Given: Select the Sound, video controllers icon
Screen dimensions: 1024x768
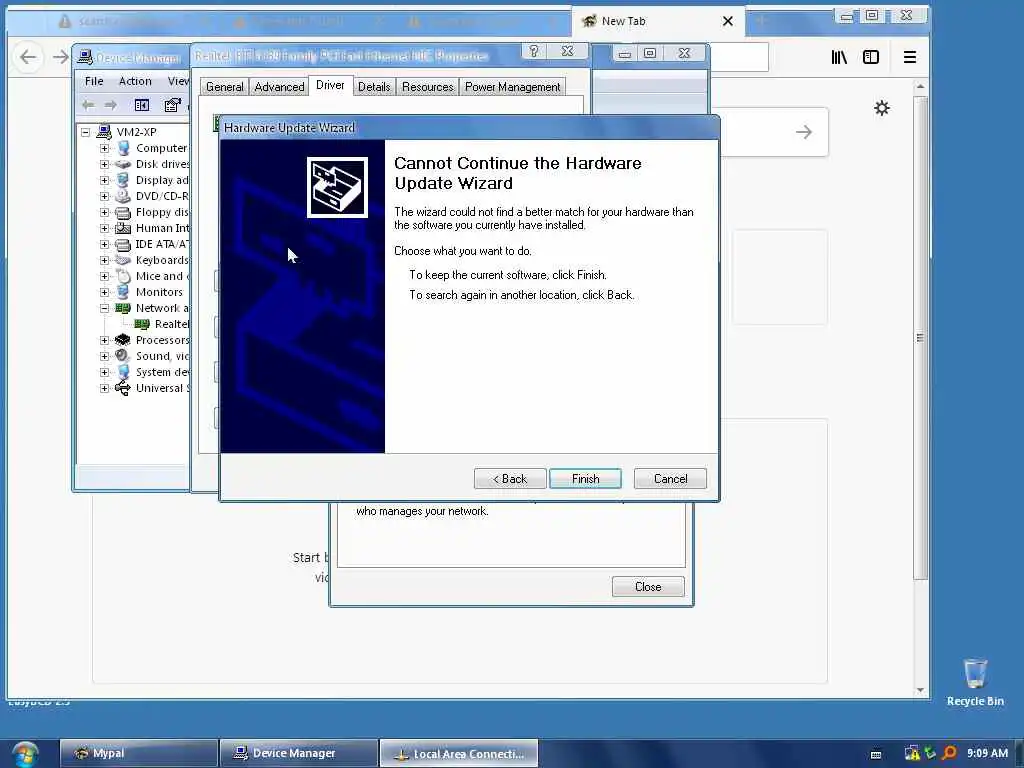Looking at the screenshot, I should 123,356.
